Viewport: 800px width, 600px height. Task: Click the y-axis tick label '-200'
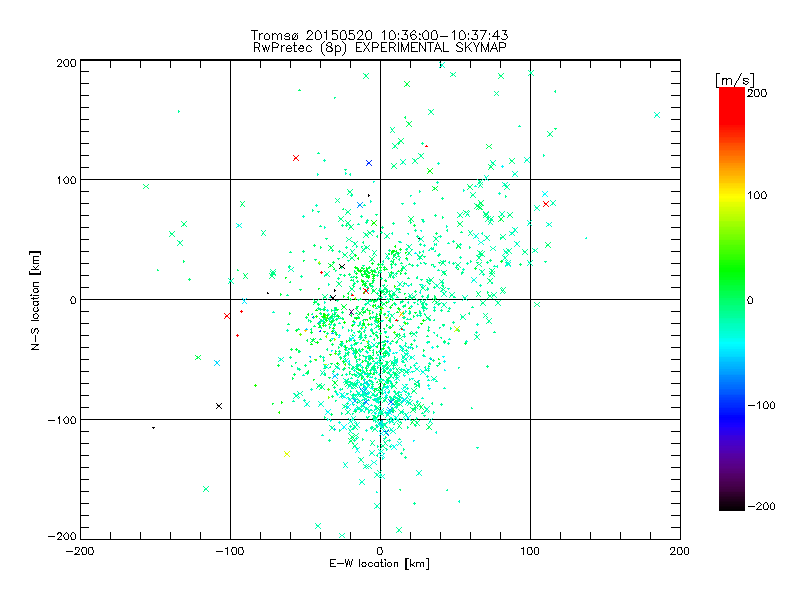pos(62,536)
